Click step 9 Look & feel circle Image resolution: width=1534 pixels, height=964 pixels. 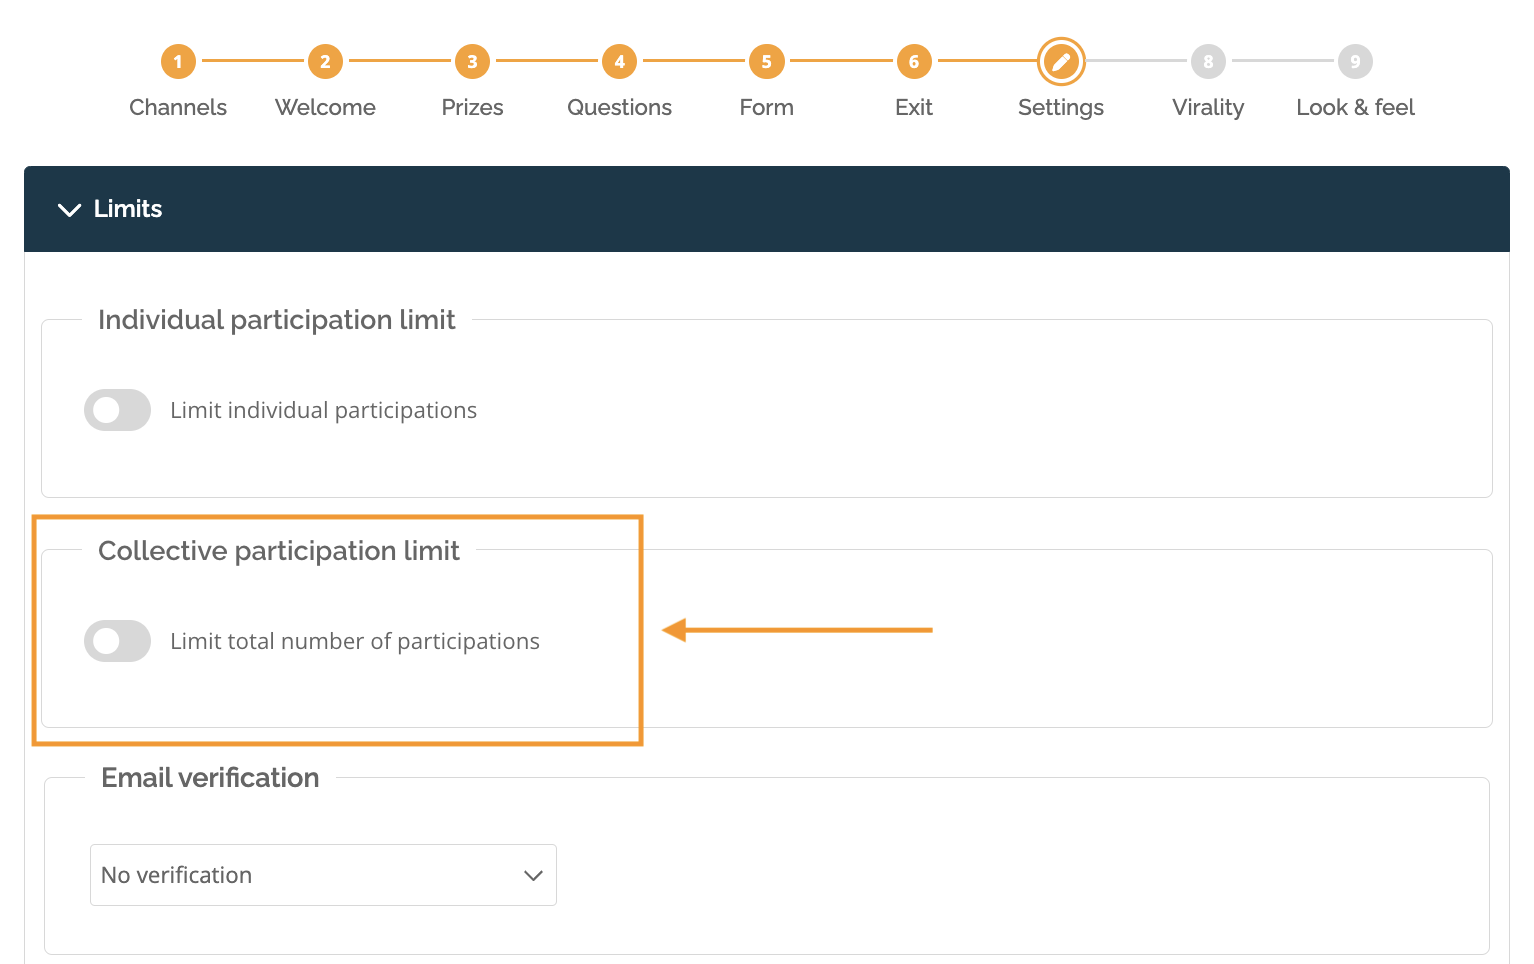click(x=1355, y=62)
